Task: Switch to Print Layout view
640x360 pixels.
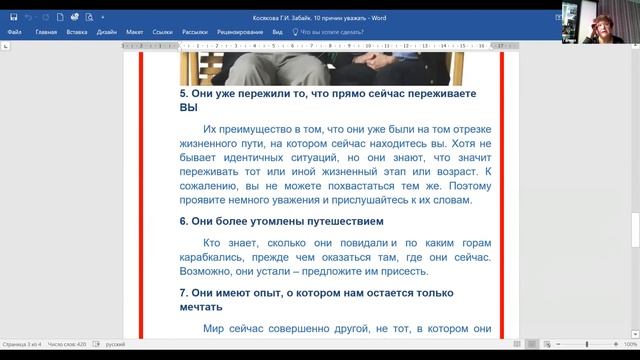Action: [x=531, y=344]
